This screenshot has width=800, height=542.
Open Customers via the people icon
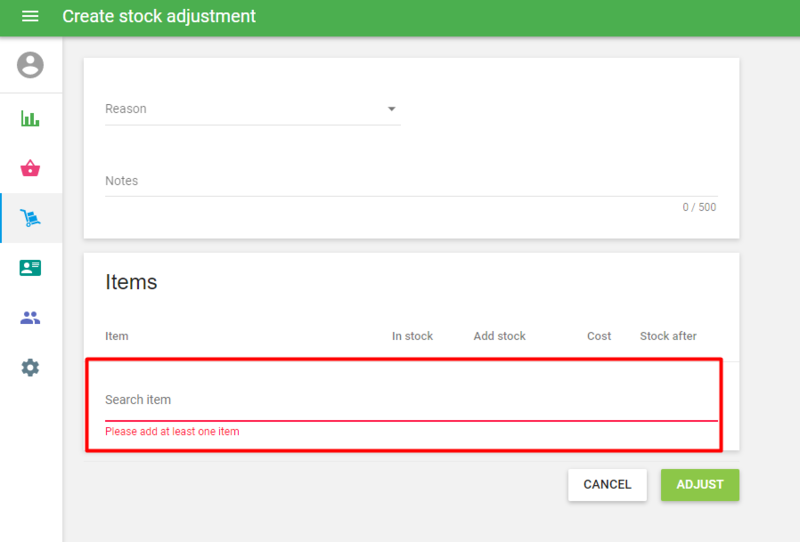(x=30, y=318)
